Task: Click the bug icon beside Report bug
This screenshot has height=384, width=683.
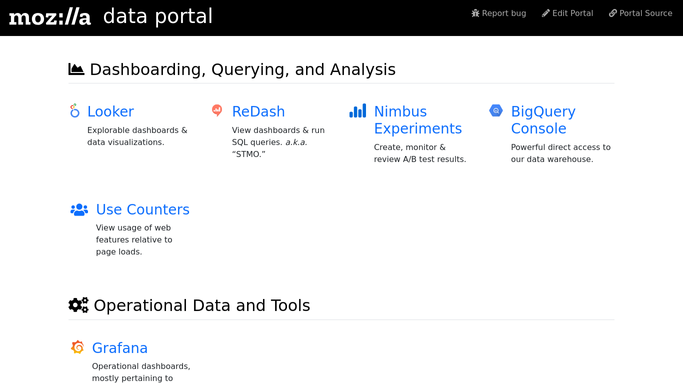Action: click(x=475, y=13)
